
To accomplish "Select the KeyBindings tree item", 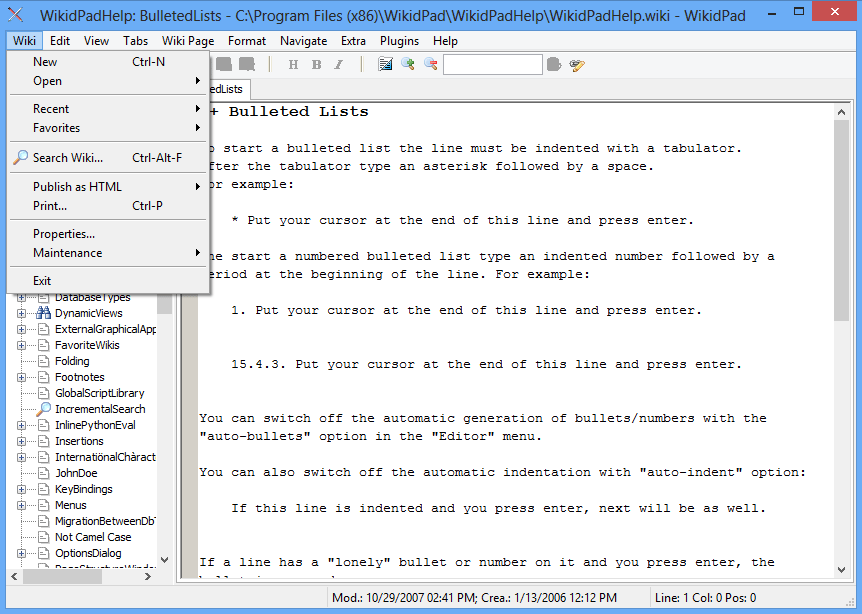I will 84,489.
